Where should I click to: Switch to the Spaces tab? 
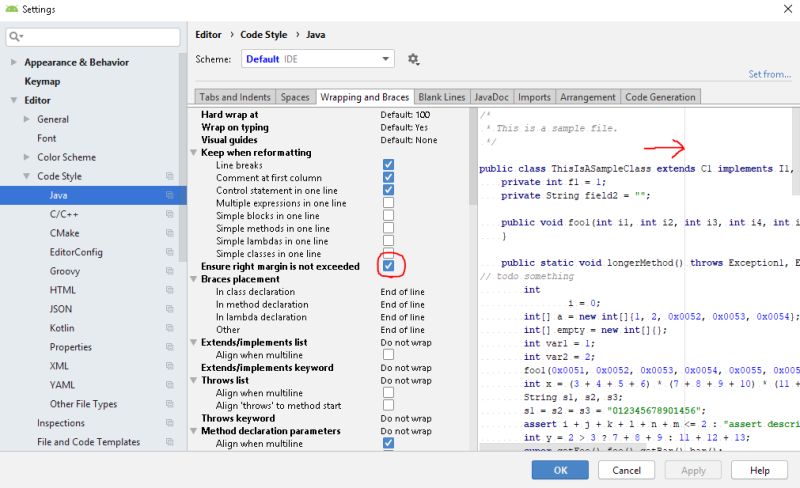[295, 97]
